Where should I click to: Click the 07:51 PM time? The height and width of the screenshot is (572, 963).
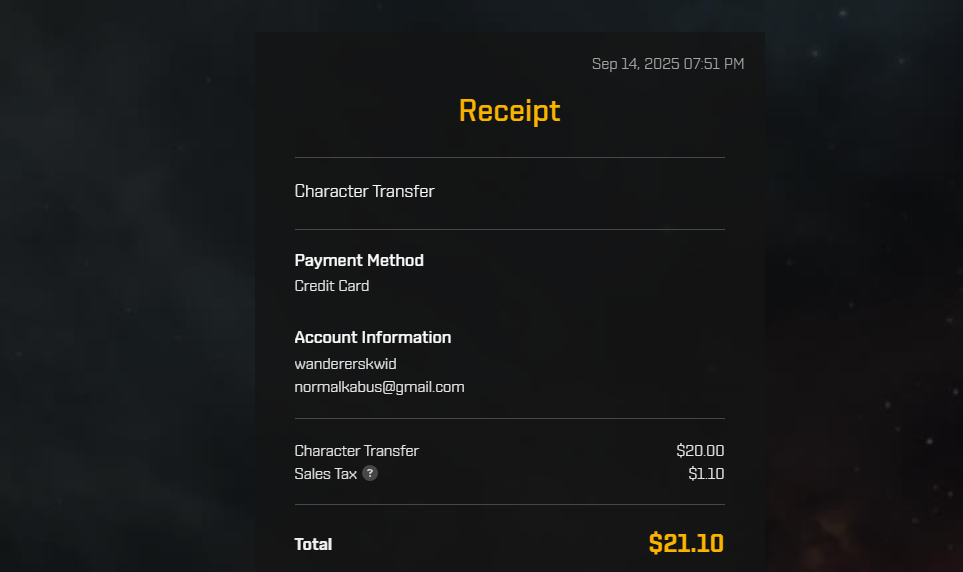pos(714,64)
